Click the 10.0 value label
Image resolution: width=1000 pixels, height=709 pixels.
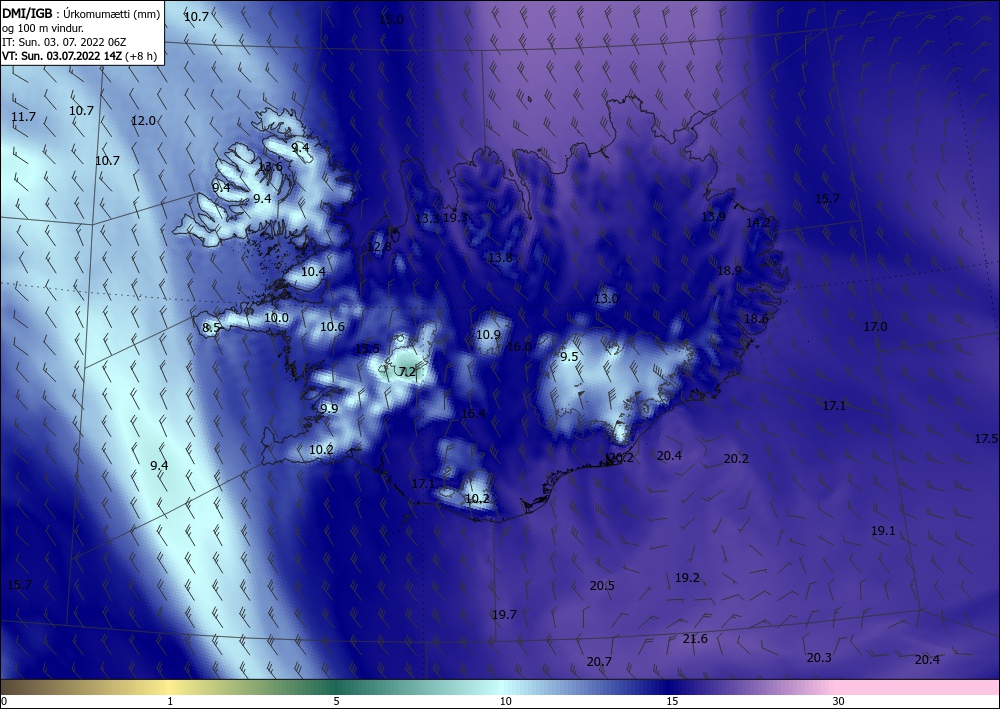point(276,318)
